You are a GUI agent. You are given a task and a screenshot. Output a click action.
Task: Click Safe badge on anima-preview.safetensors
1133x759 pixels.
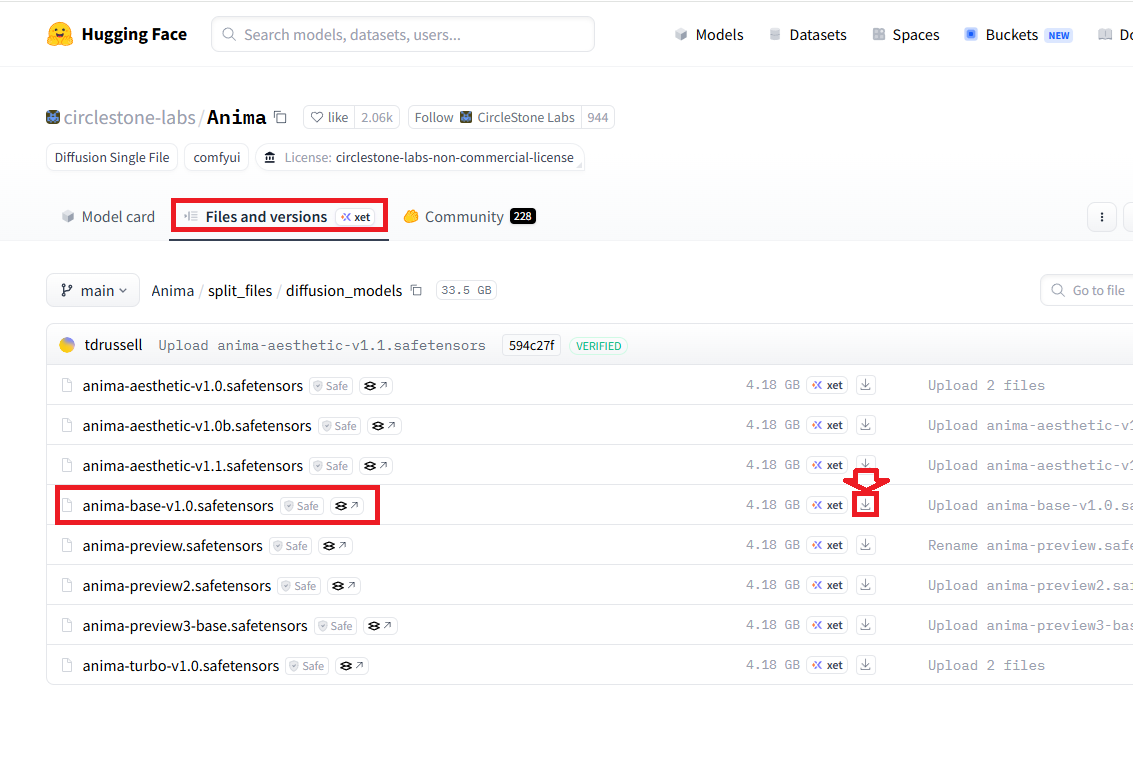point(290,546)
